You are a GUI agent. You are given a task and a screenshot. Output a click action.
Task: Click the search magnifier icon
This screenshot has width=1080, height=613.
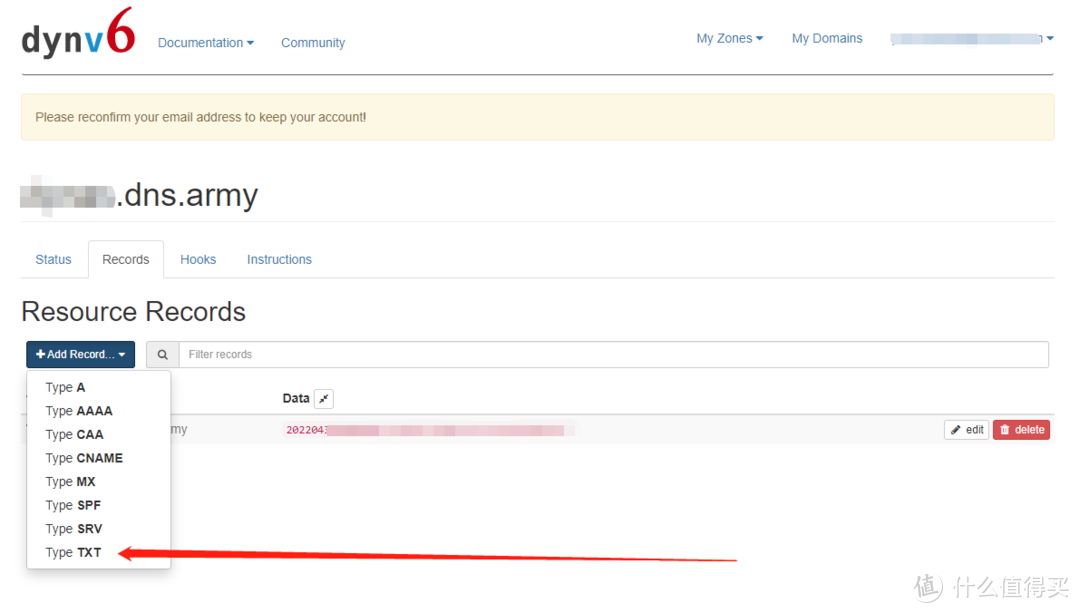click(163, 355)
